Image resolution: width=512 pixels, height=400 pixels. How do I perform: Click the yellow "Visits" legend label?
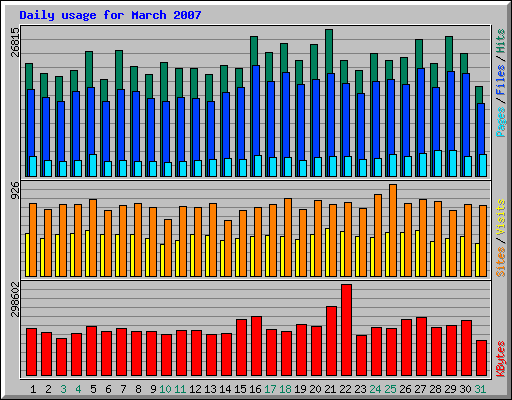tap(501, 218)
